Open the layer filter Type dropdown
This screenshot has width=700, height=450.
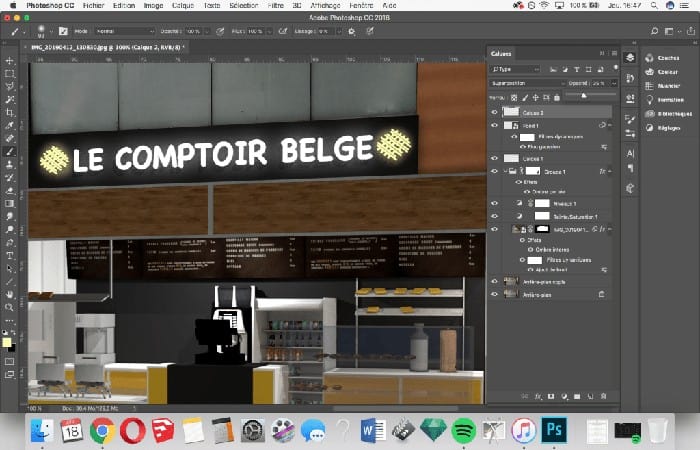click(515, 69)
